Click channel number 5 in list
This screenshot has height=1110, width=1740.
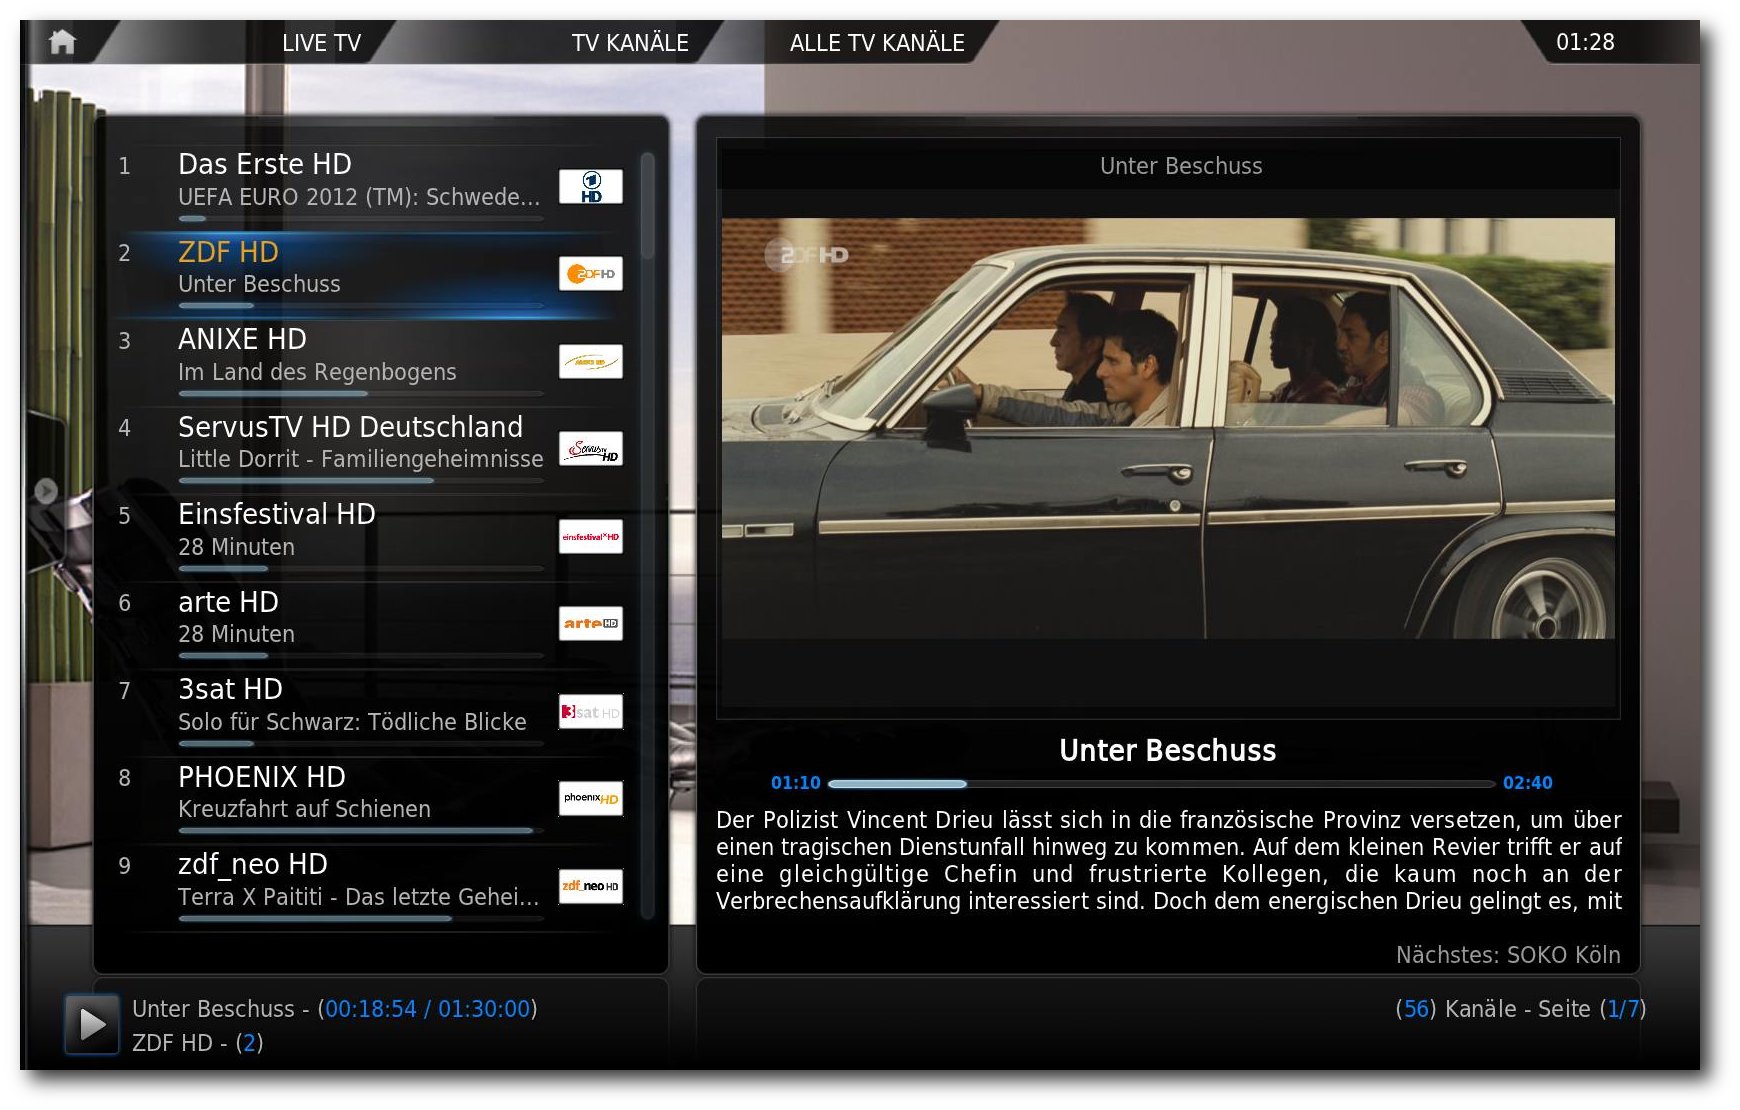125,516
